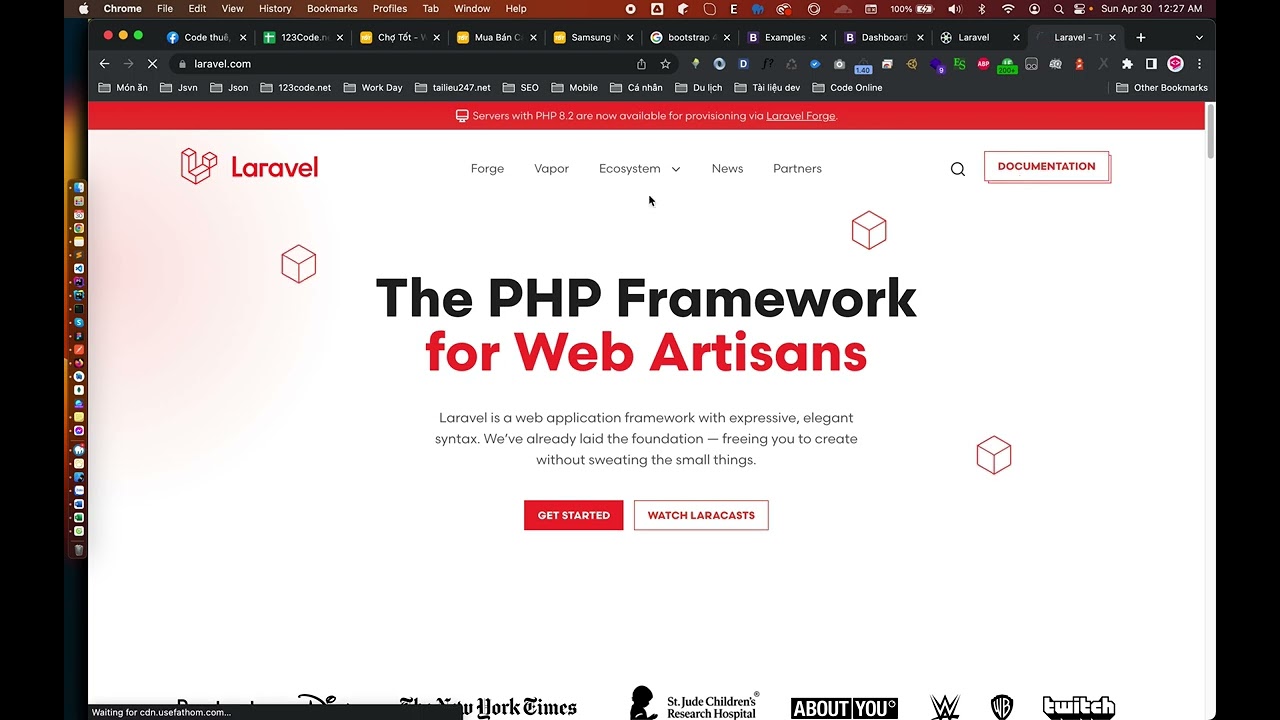Open the Chrome File menu
Screen dimensions: 1280x720
point(165,9)
